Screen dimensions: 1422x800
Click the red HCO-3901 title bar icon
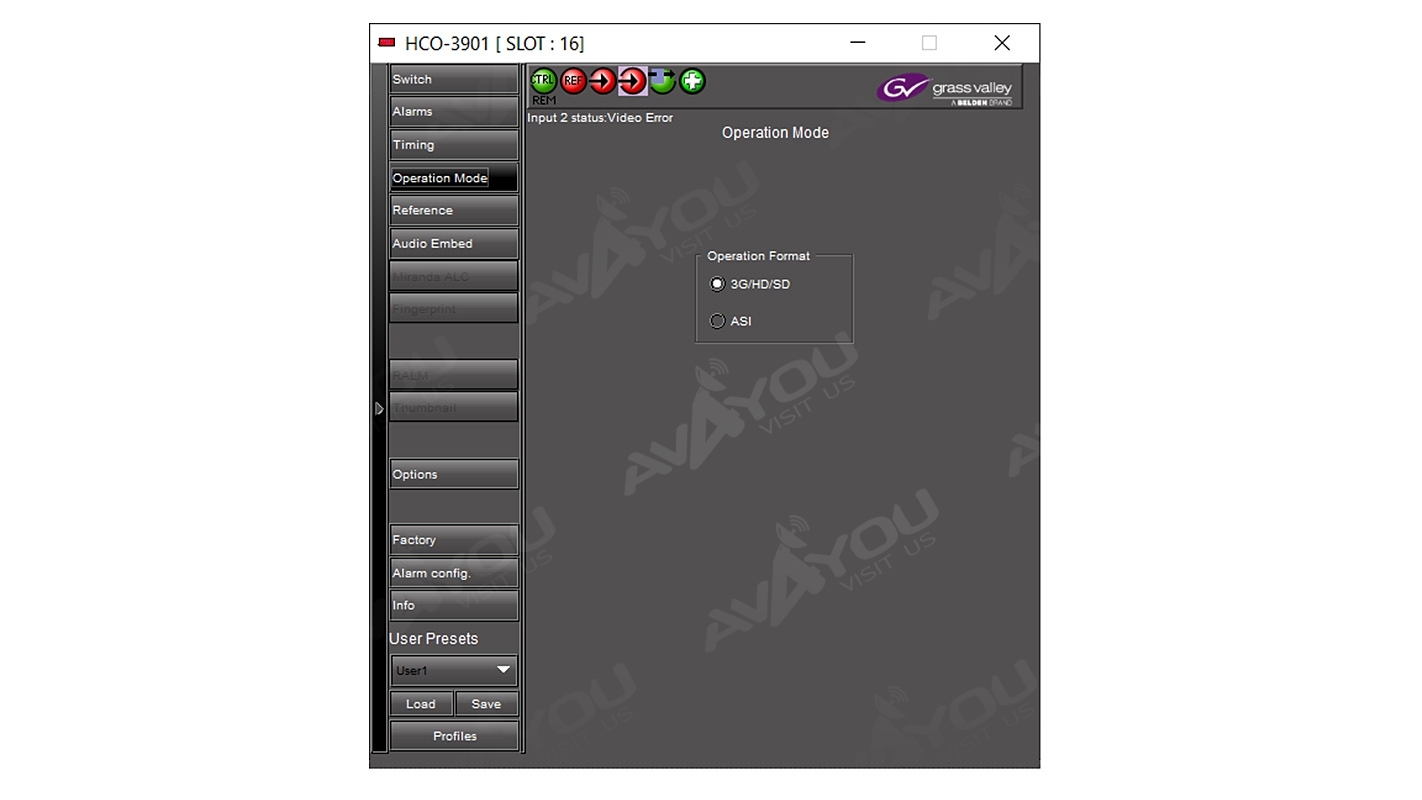[387, 43]
